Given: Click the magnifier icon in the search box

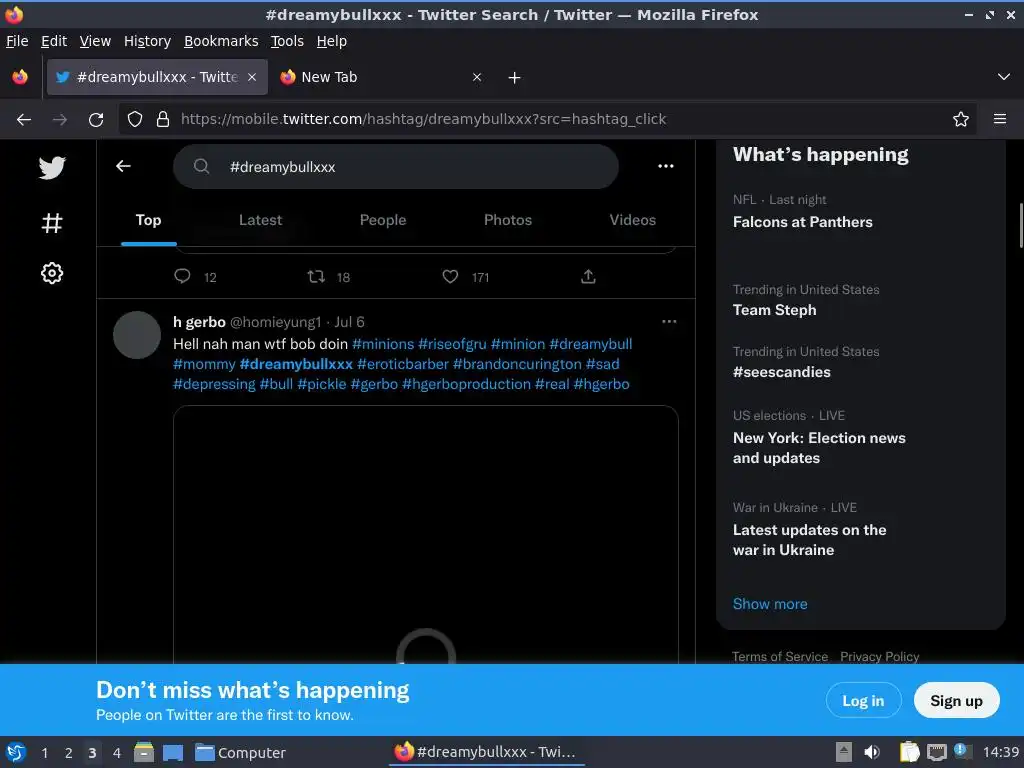Looking at the screenshot, I should click(202, 167).
